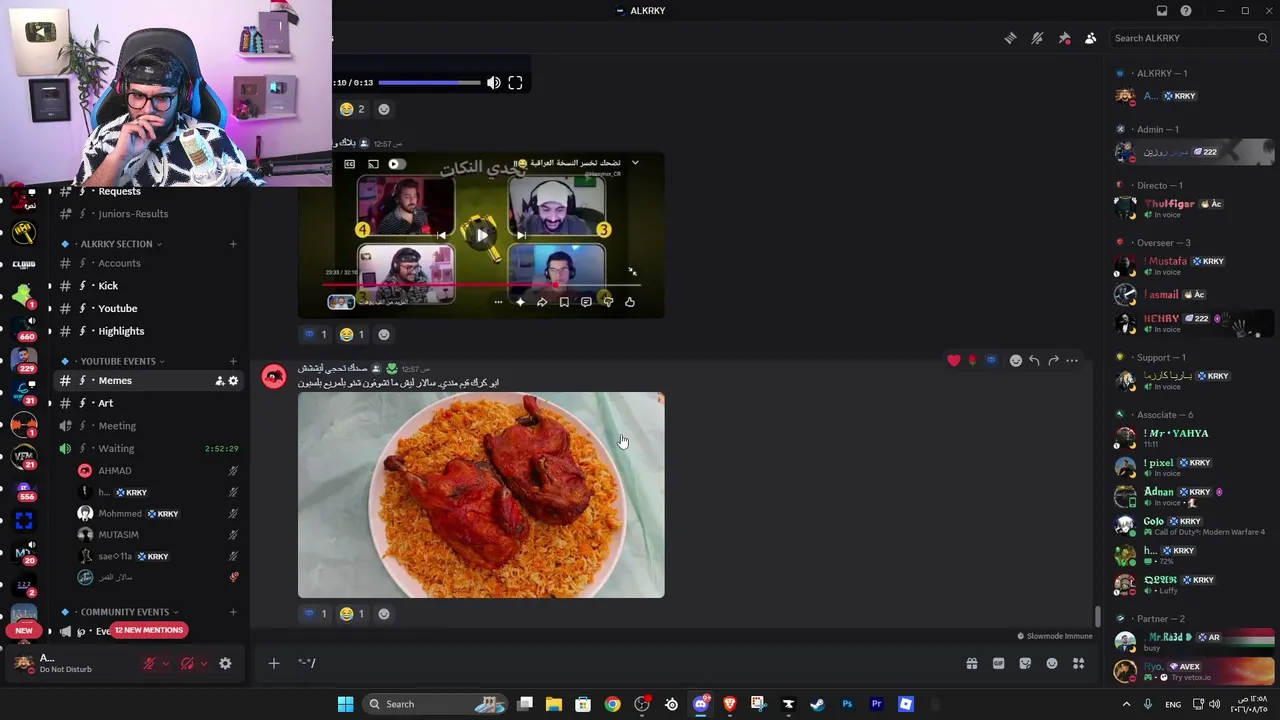This screenshot has height=720, width=1280.
Task: Focus the Search ALKRKY field
Action: [1190, 38]
